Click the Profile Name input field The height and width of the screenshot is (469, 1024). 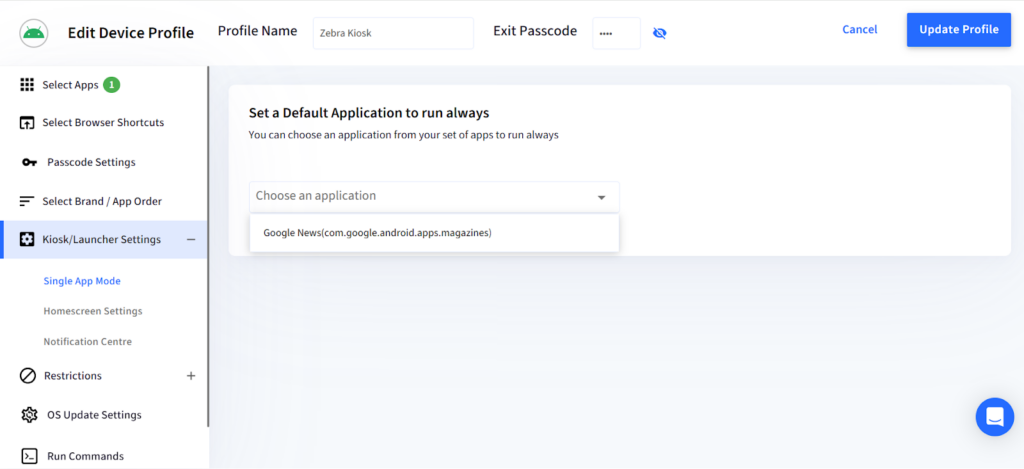[392, 32]
